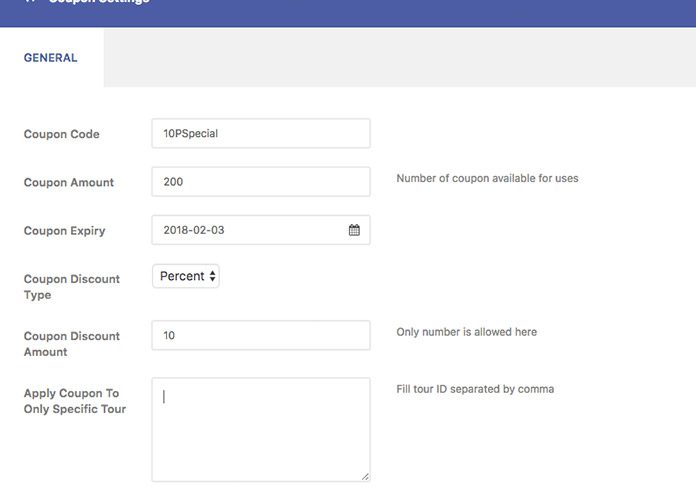
Task: Click the Coupon Amount label
Action: (x=69, y=182)
